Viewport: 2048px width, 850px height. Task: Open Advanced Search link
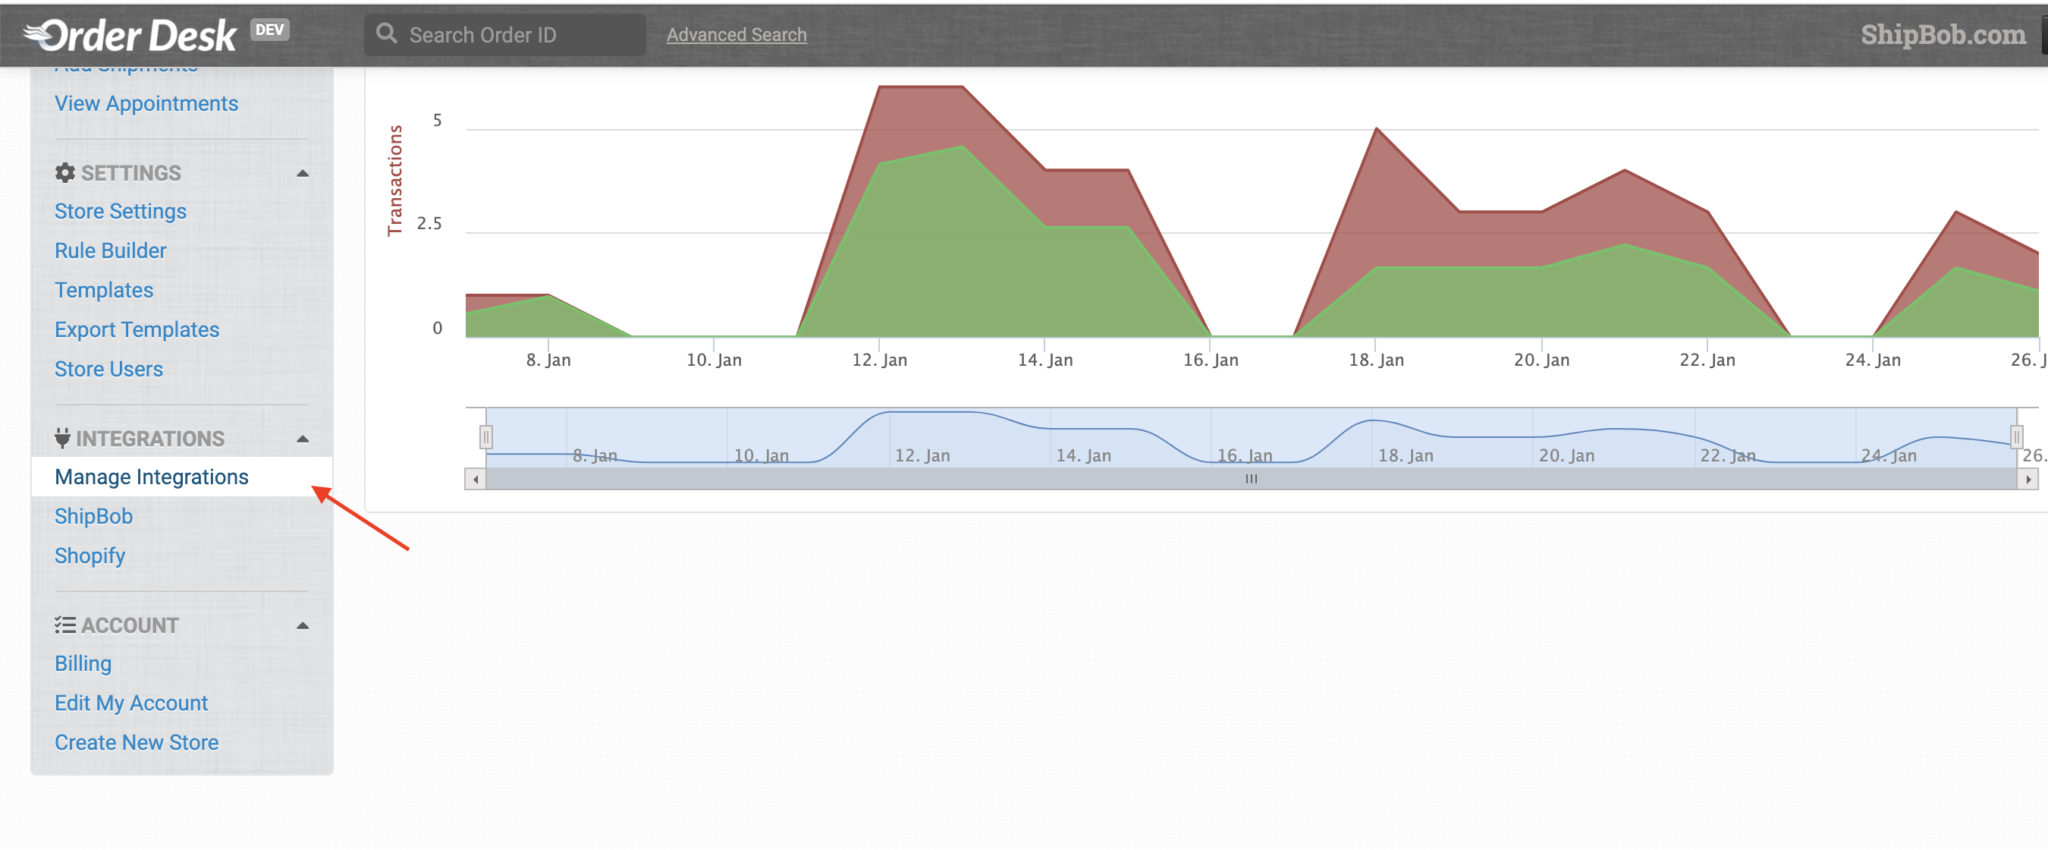(737, 35)
